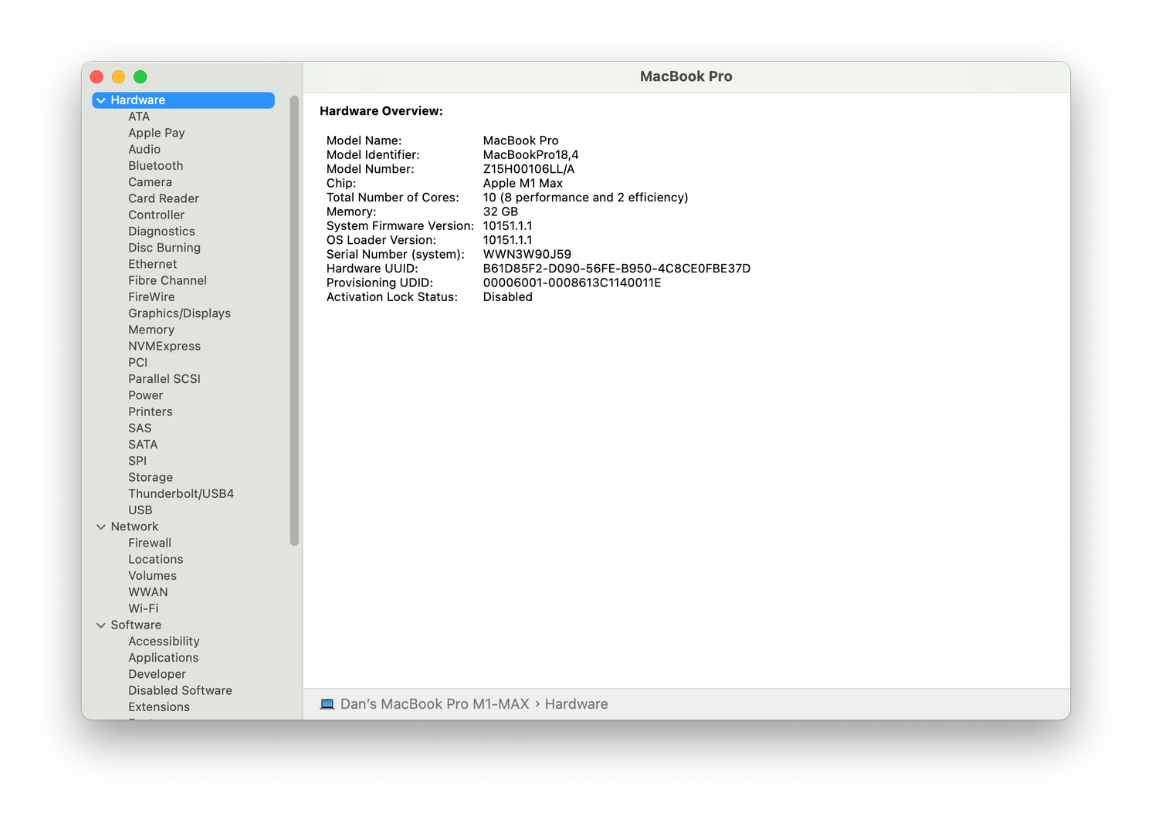Select Storage in the sidebar
Screen dimensions: 1151x820
coord(150,478)
